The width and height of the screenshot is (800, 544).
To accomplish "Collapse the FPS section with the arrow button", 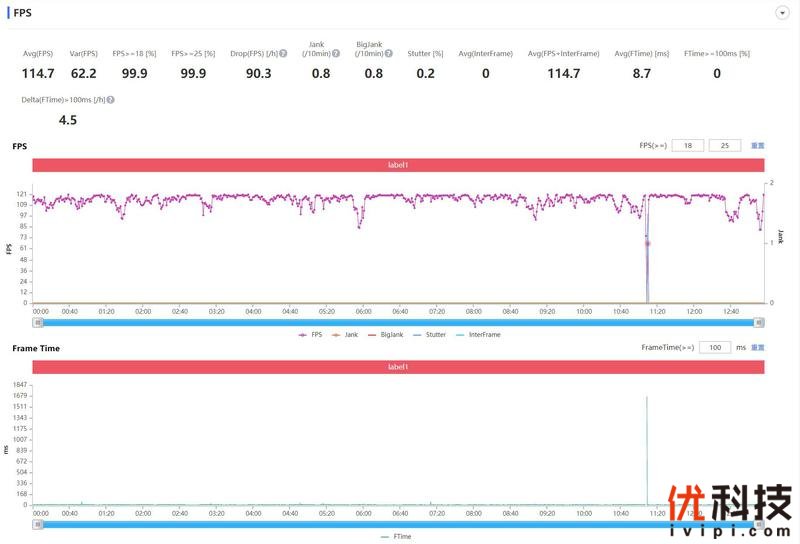I will point(781,13).
